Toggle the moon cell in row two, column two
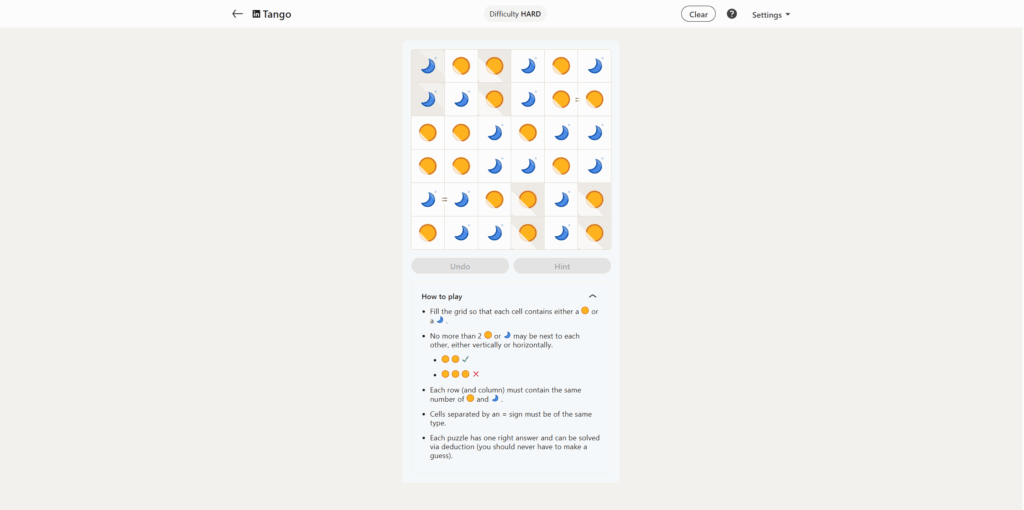The height and width of the screenshot is (510, 1024). (461, 99)
